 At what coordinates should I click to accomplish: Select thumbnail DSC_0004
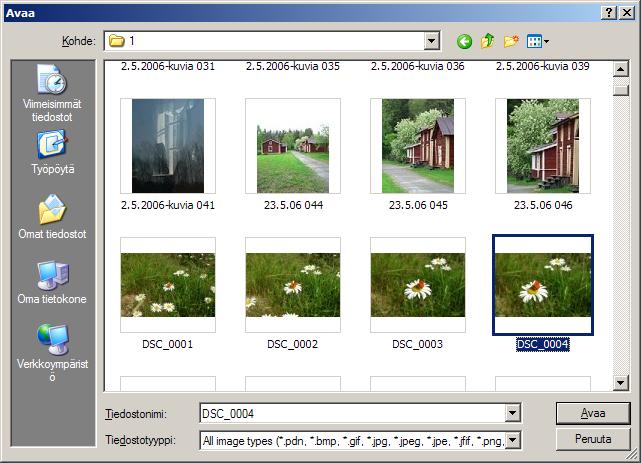[543, 285]
